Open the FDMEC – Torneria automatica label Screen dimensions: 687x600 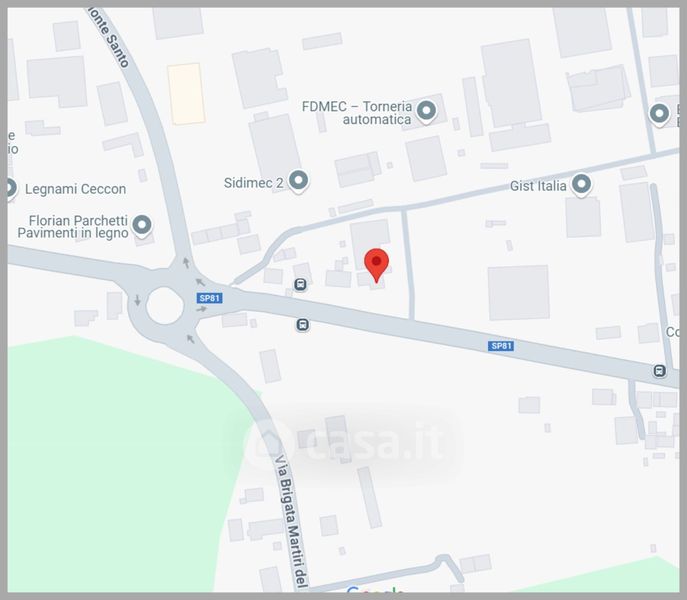357,113
